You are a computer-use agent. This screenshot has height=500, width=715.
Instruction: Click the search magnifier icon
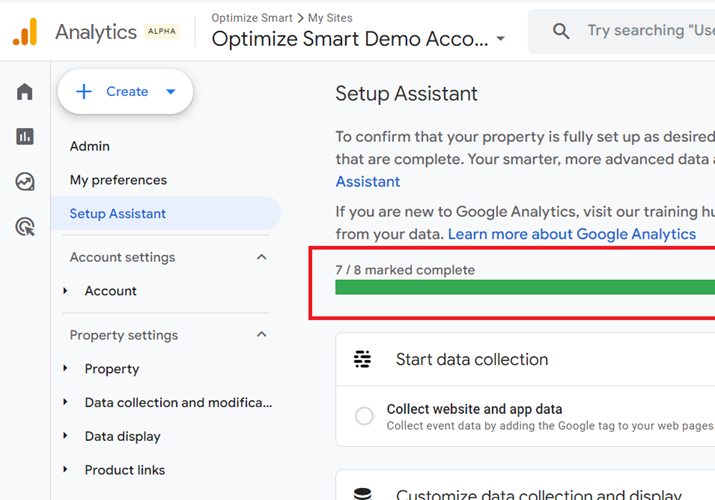pos(561,31)
